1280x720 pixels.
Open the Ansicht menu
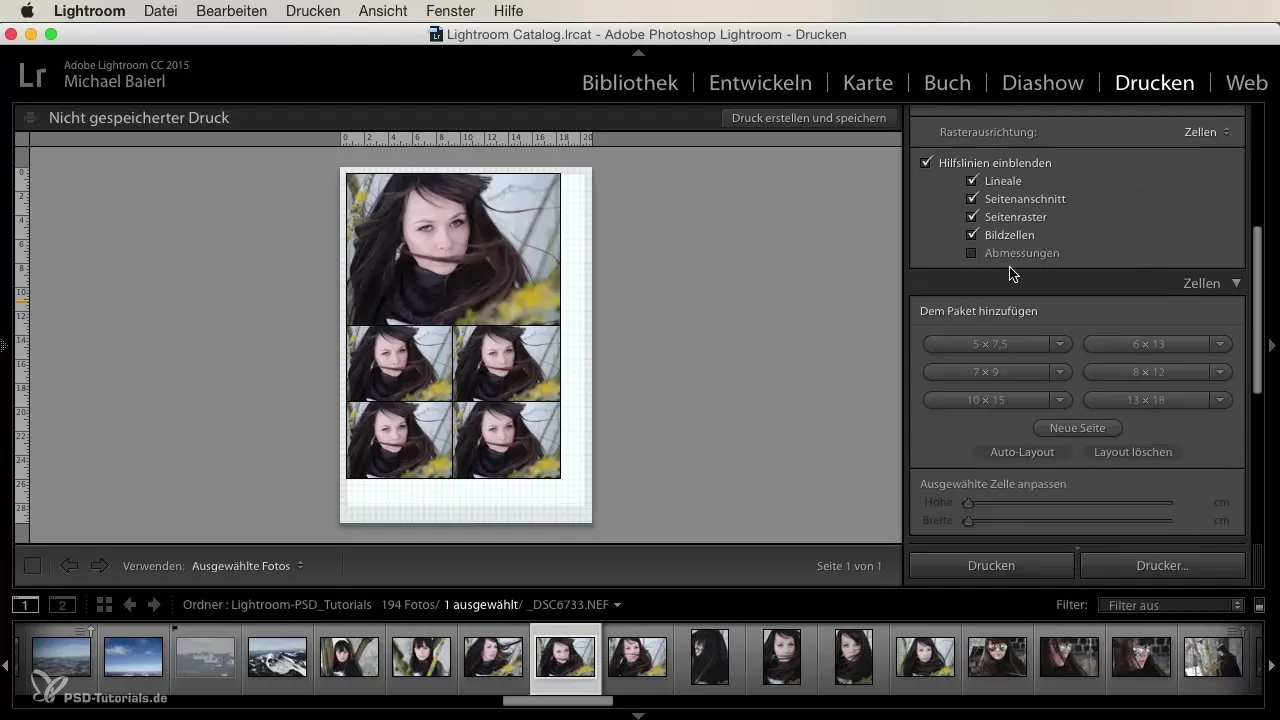pyautogui.click(x=385, y=11)
